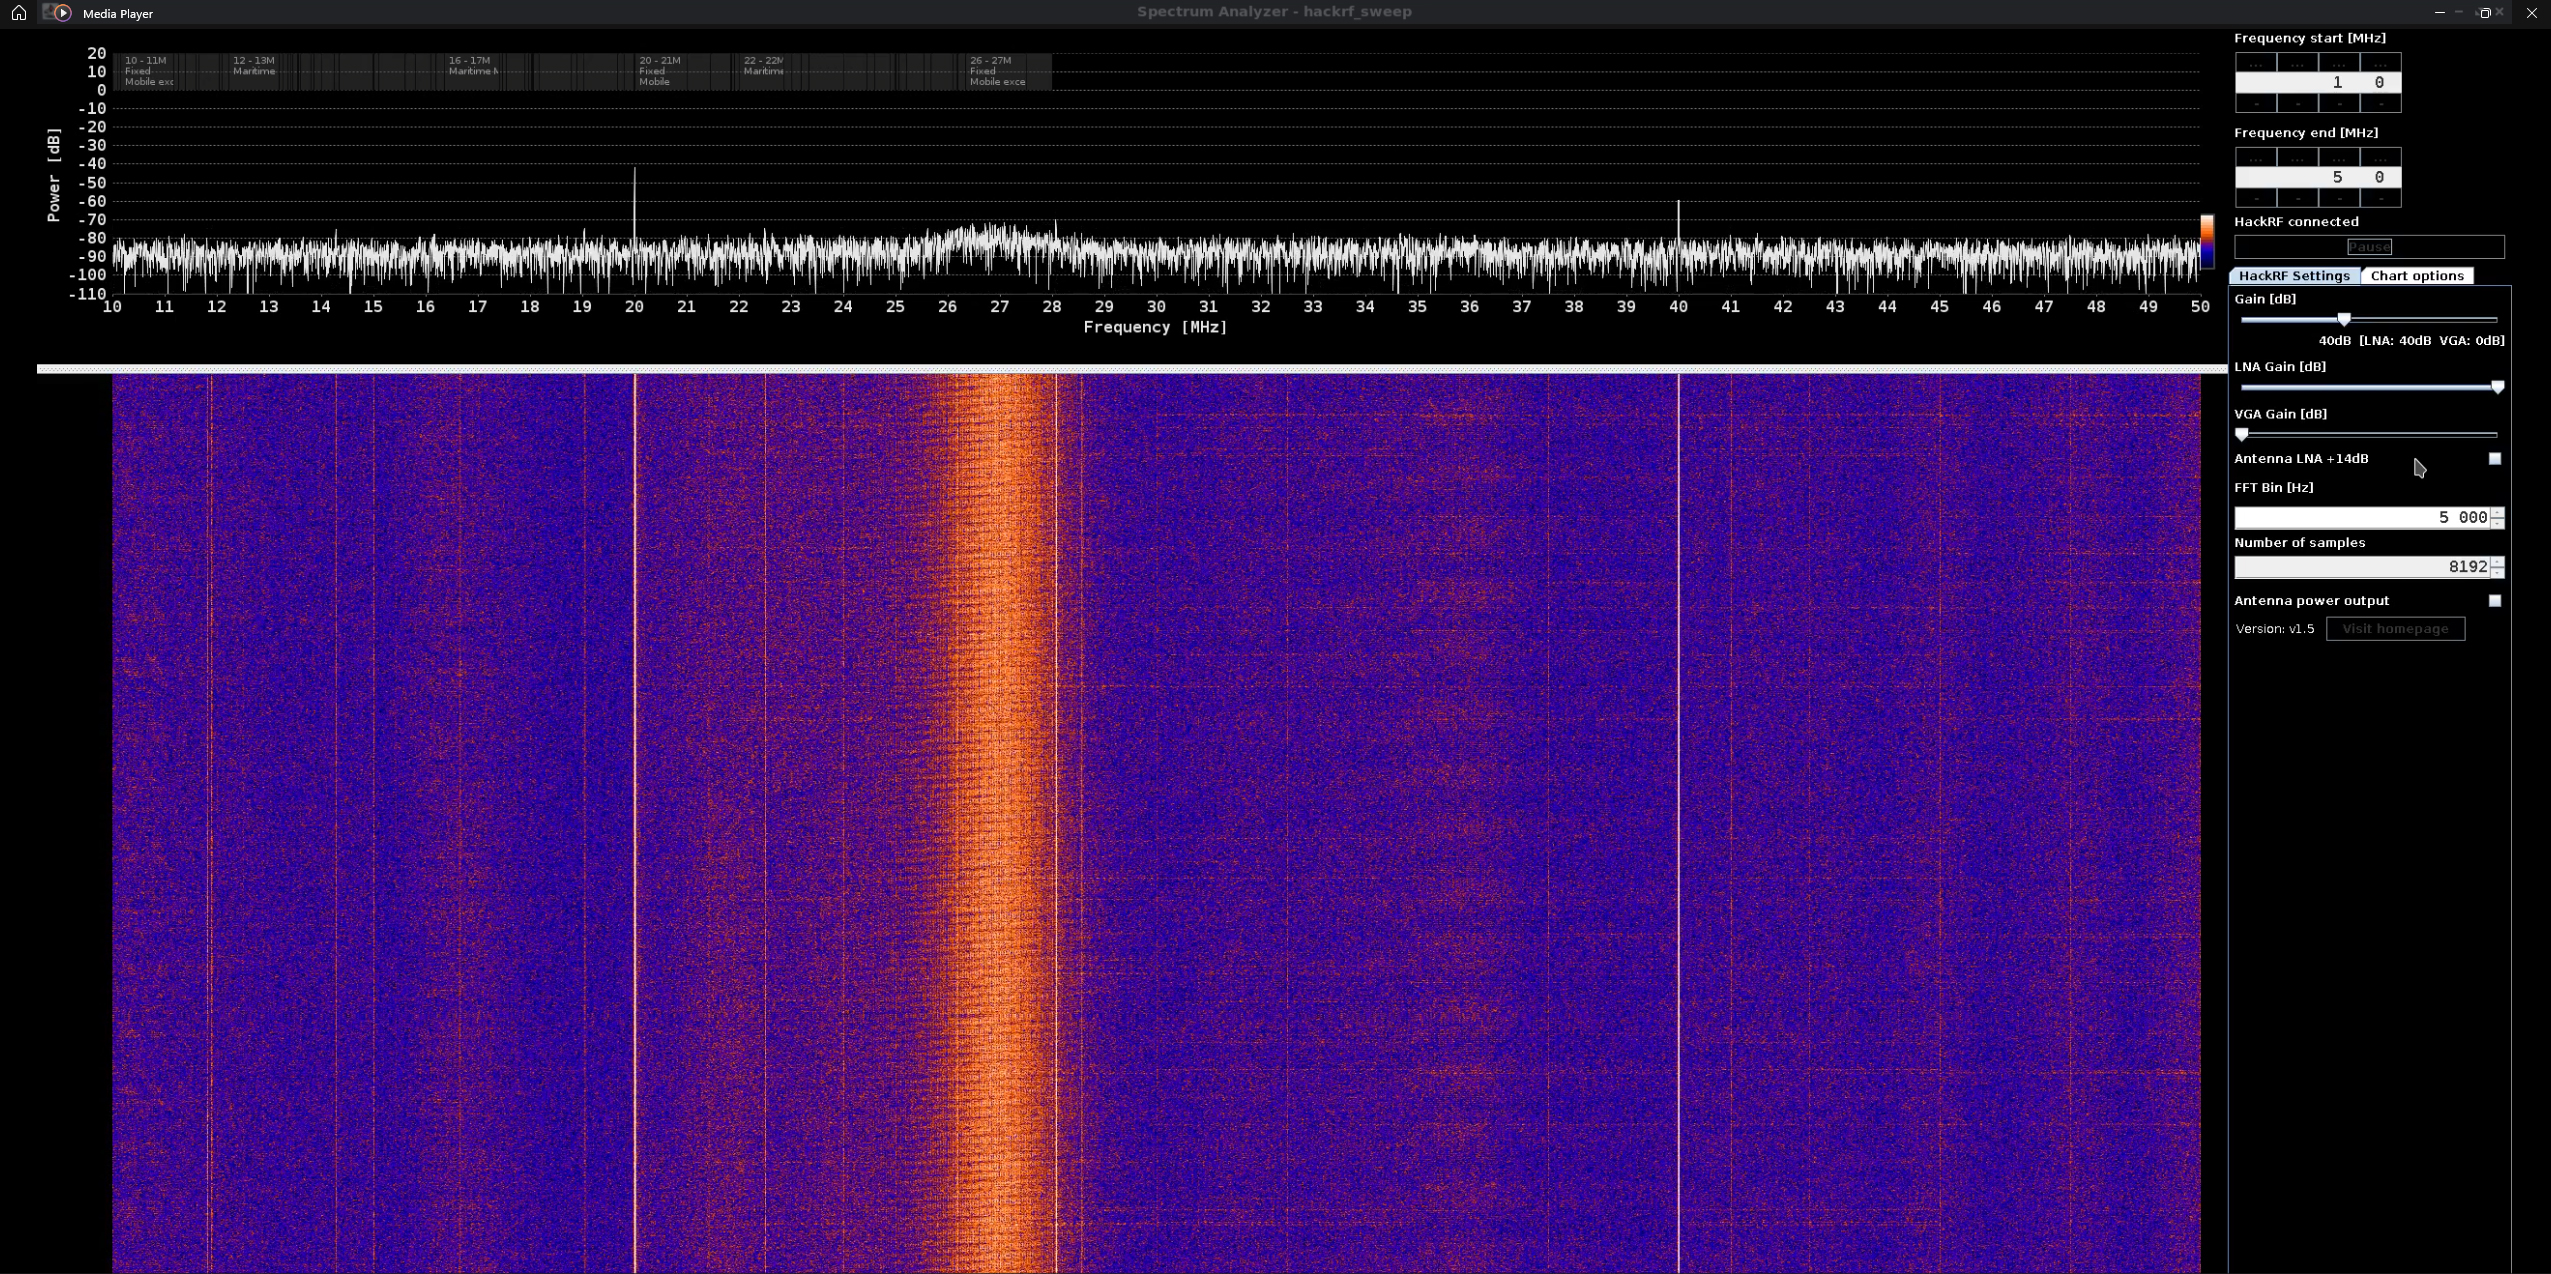
Task: Enable Antenna LNA +14dB checkbox
Action: click(x=2494, y=459)
